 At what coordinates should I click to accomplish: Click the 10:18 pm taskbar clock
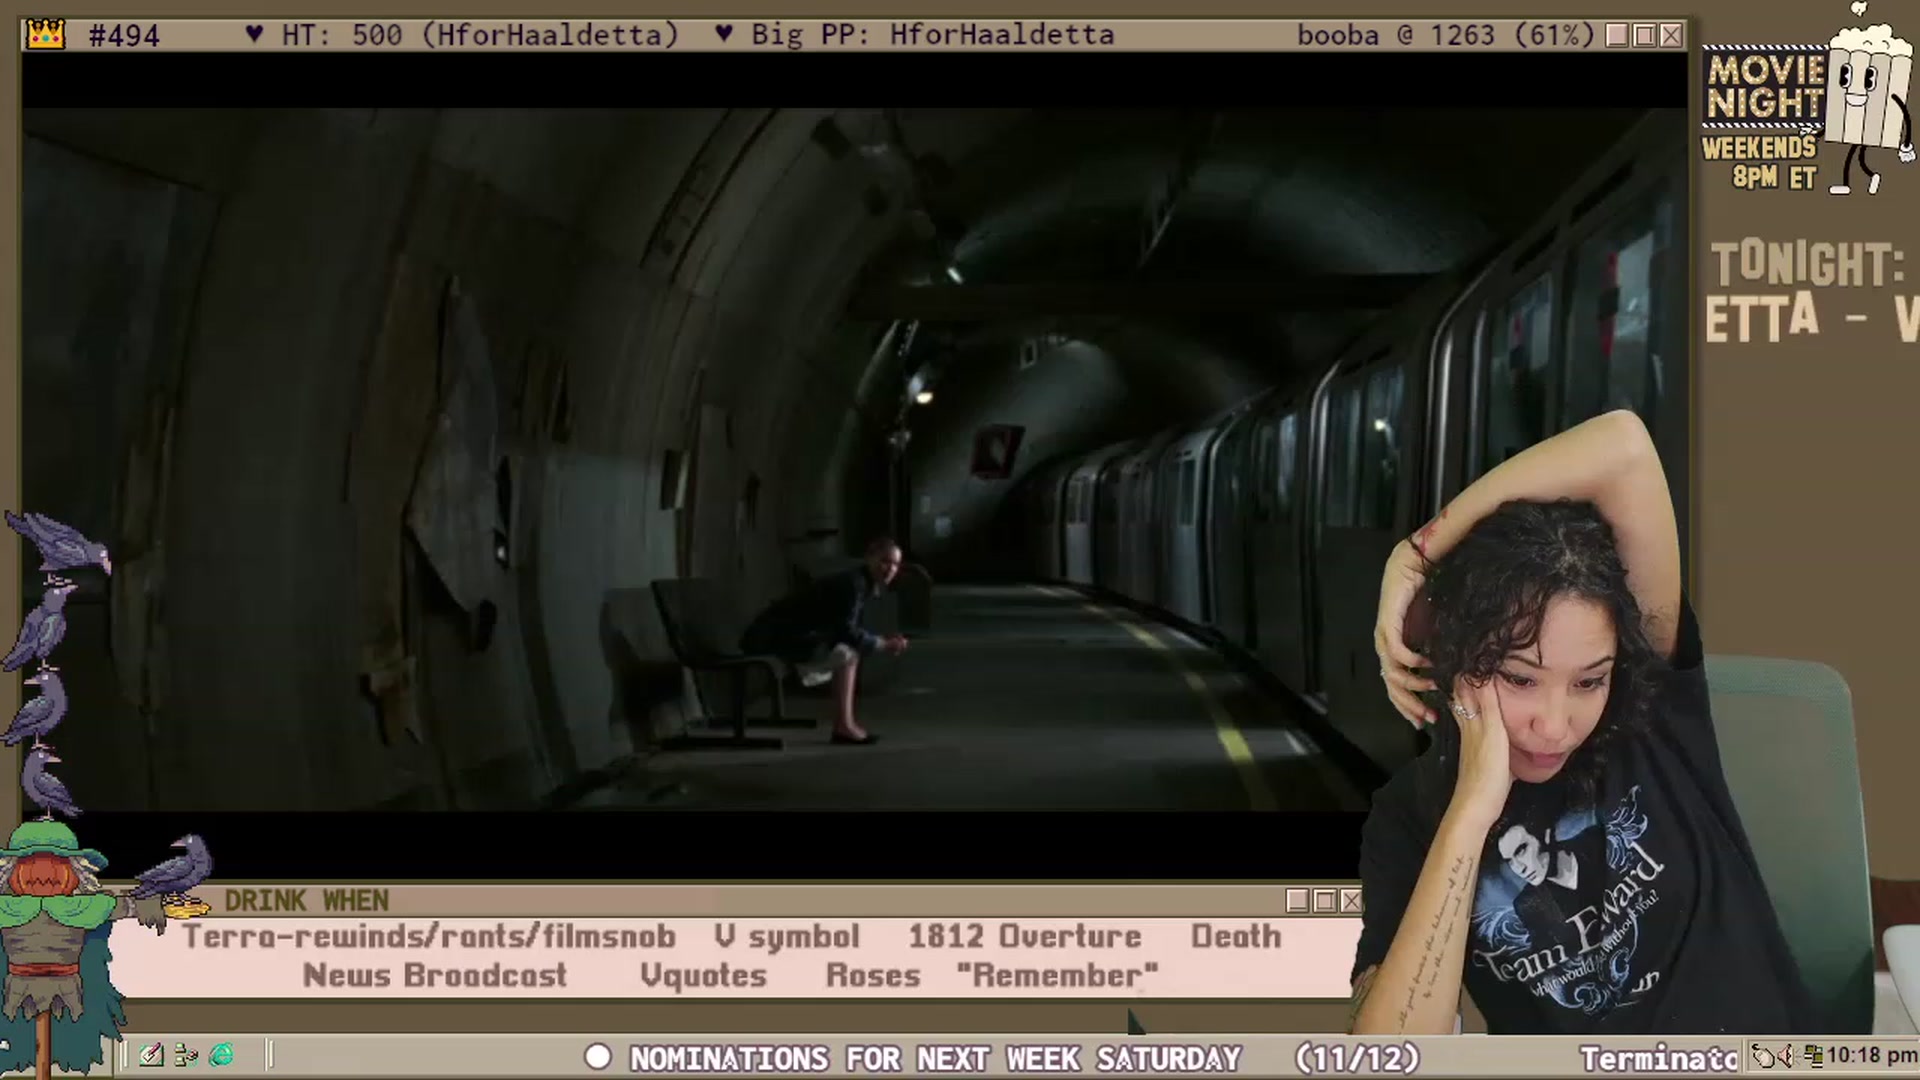(x=1872, y=1056)
